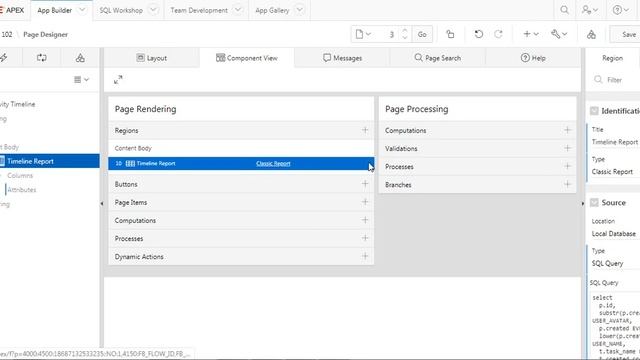Open the Utilities wrench menu
Image resolution: width=640 pixels, height=360 pixels.
coord(559,34)
